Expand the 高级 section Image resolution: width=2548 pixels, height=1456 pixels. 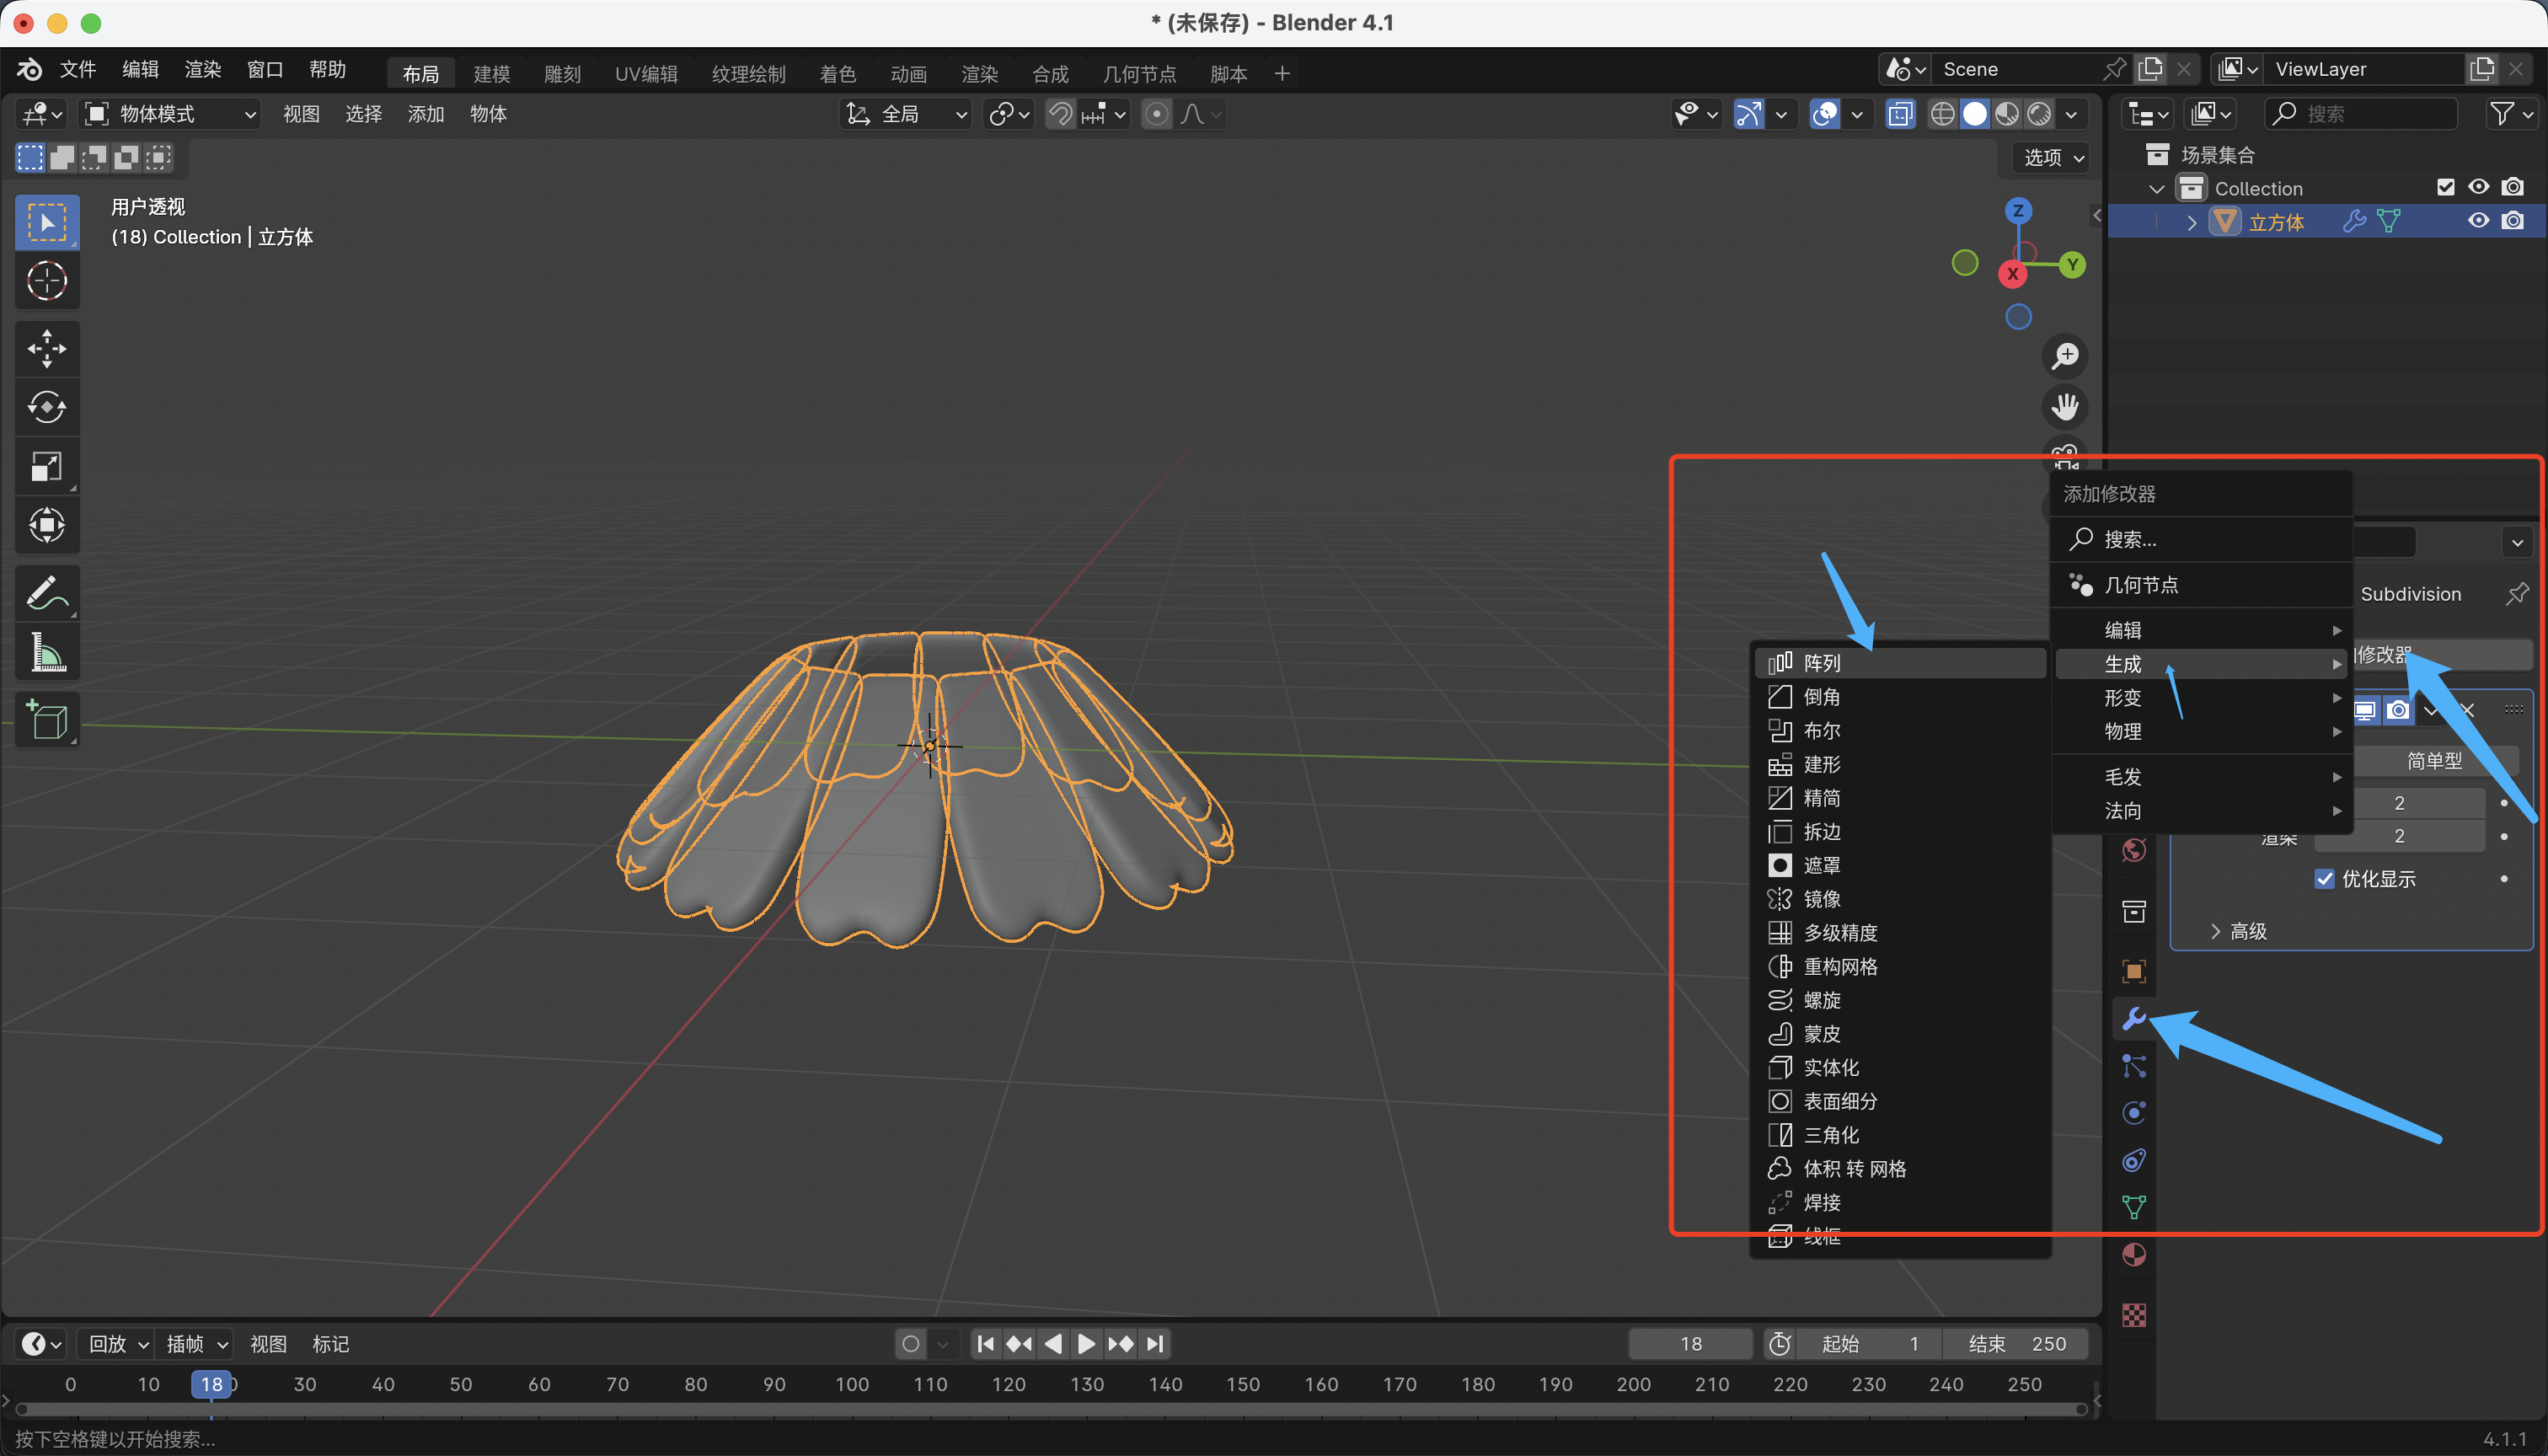pos(2238,931)
